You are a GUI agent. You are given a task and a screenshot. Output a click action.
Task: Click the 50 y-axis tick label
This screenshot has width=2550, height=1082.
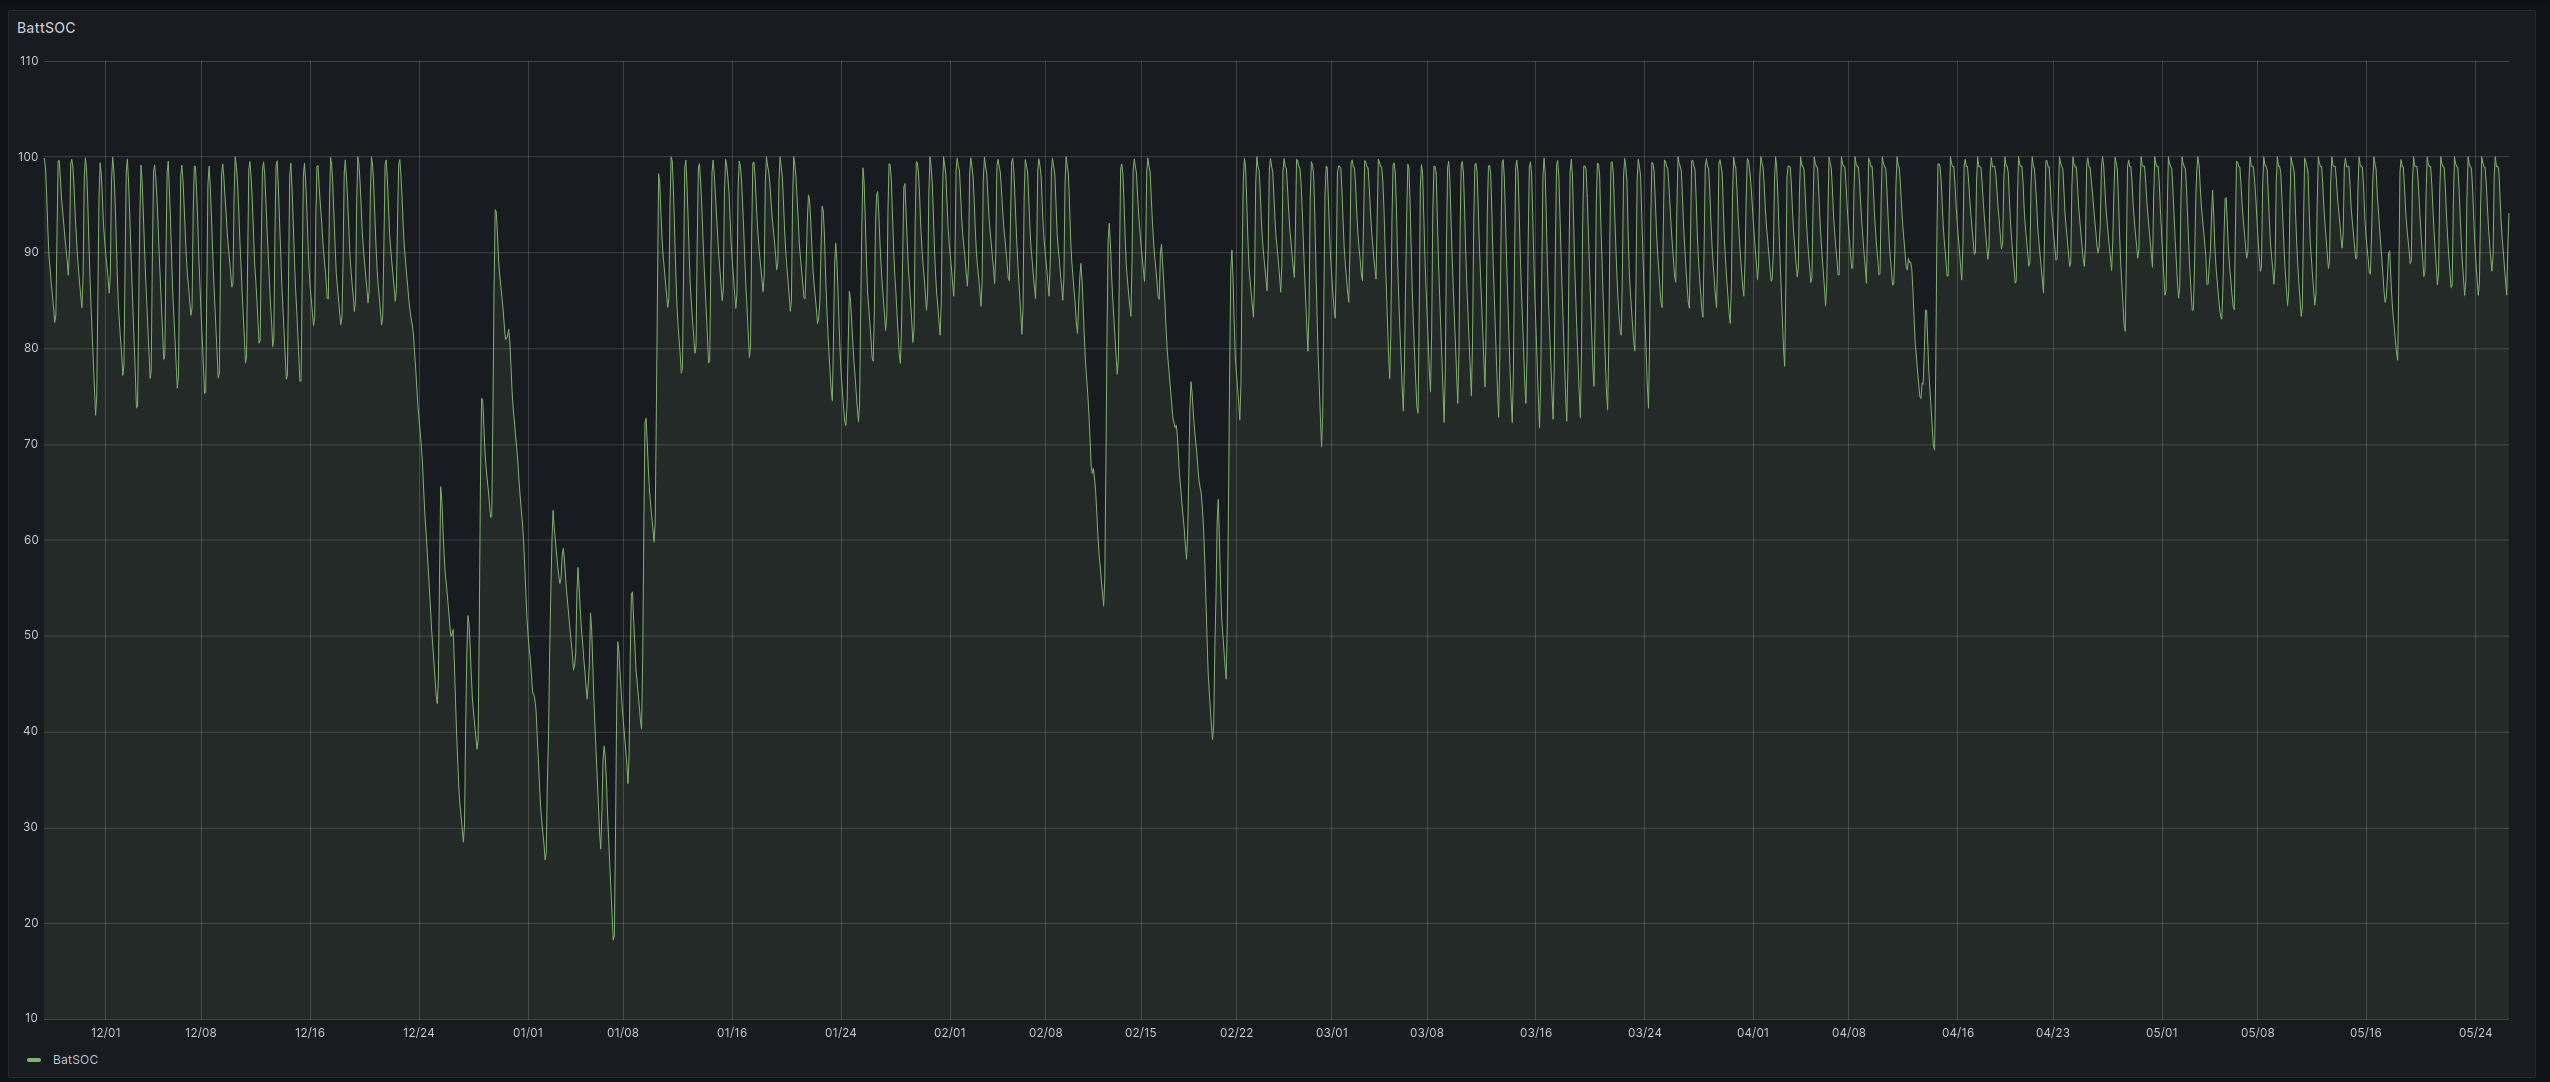[x=31, y=635]
